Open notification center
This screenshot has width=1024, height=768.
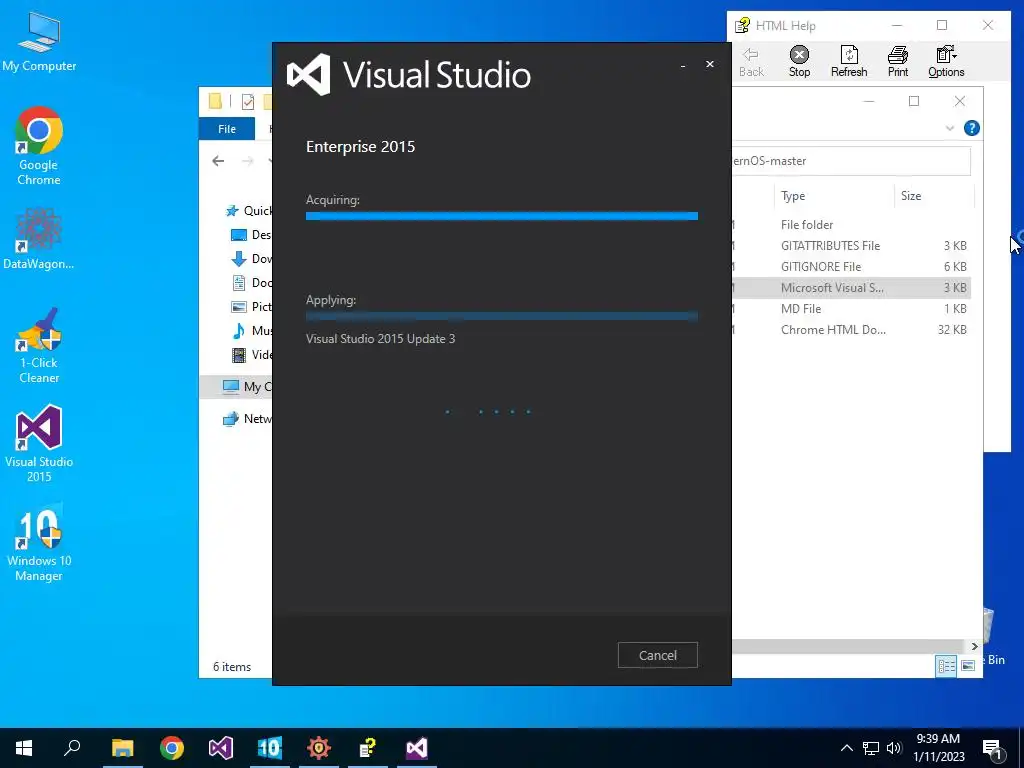click(x=993, y=748)
